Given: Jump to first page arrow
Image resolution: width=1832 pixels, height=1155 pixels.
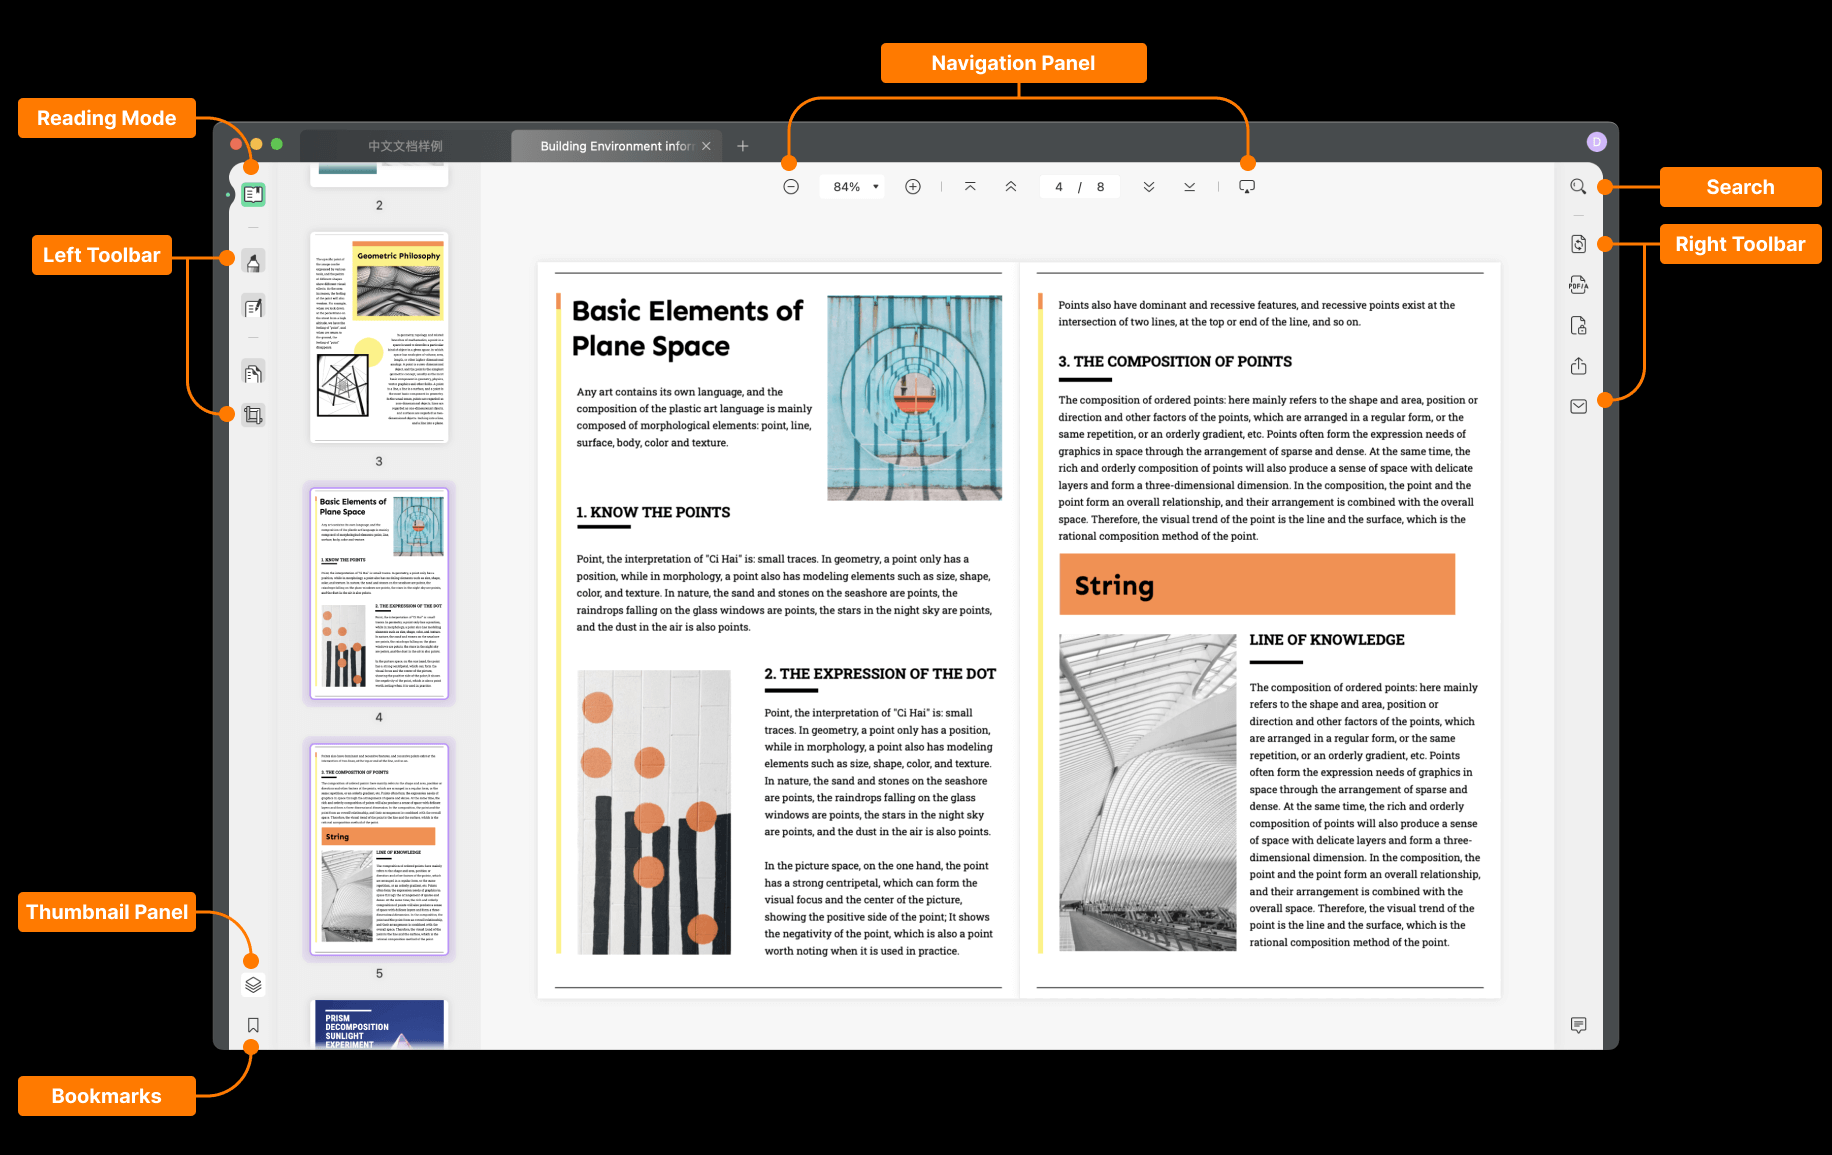Looking at the screenshot, I should 970,187.
